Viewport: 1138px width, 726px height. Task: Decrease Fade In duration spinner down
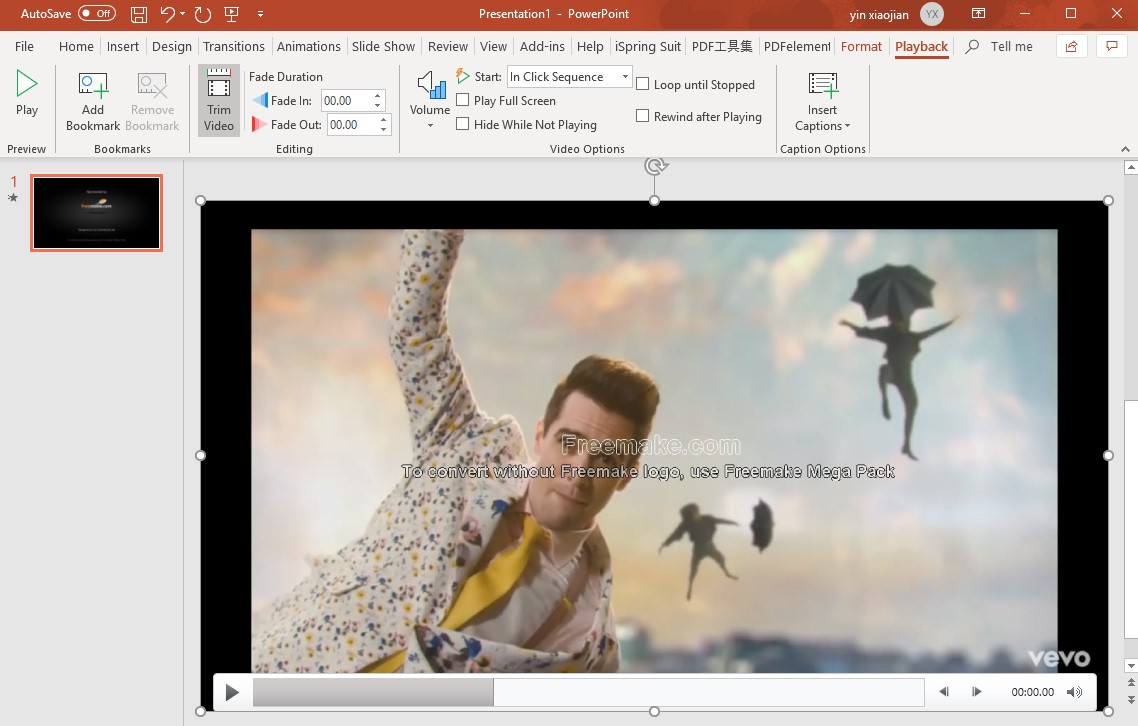pyautogui.click(x=377, y=105)
